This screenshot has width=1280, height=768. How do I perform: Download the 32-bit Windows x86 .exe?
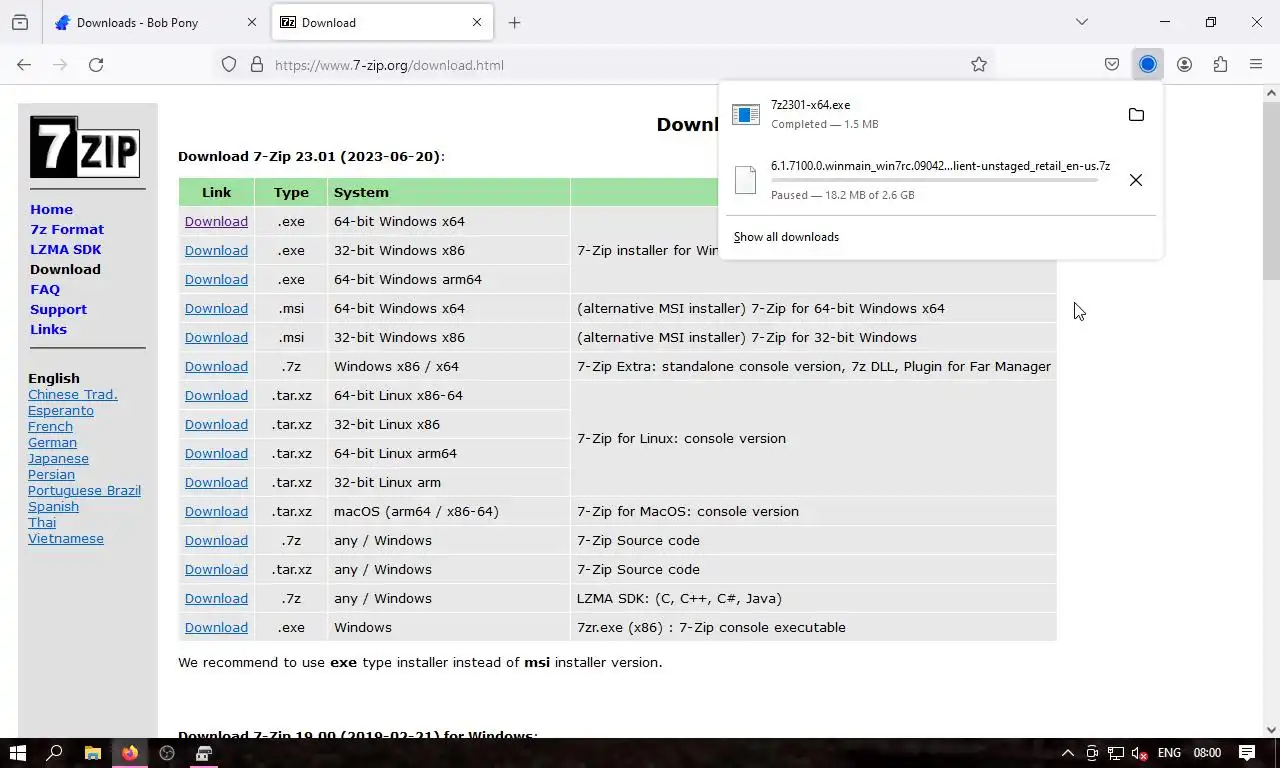(x=216, y=250)
